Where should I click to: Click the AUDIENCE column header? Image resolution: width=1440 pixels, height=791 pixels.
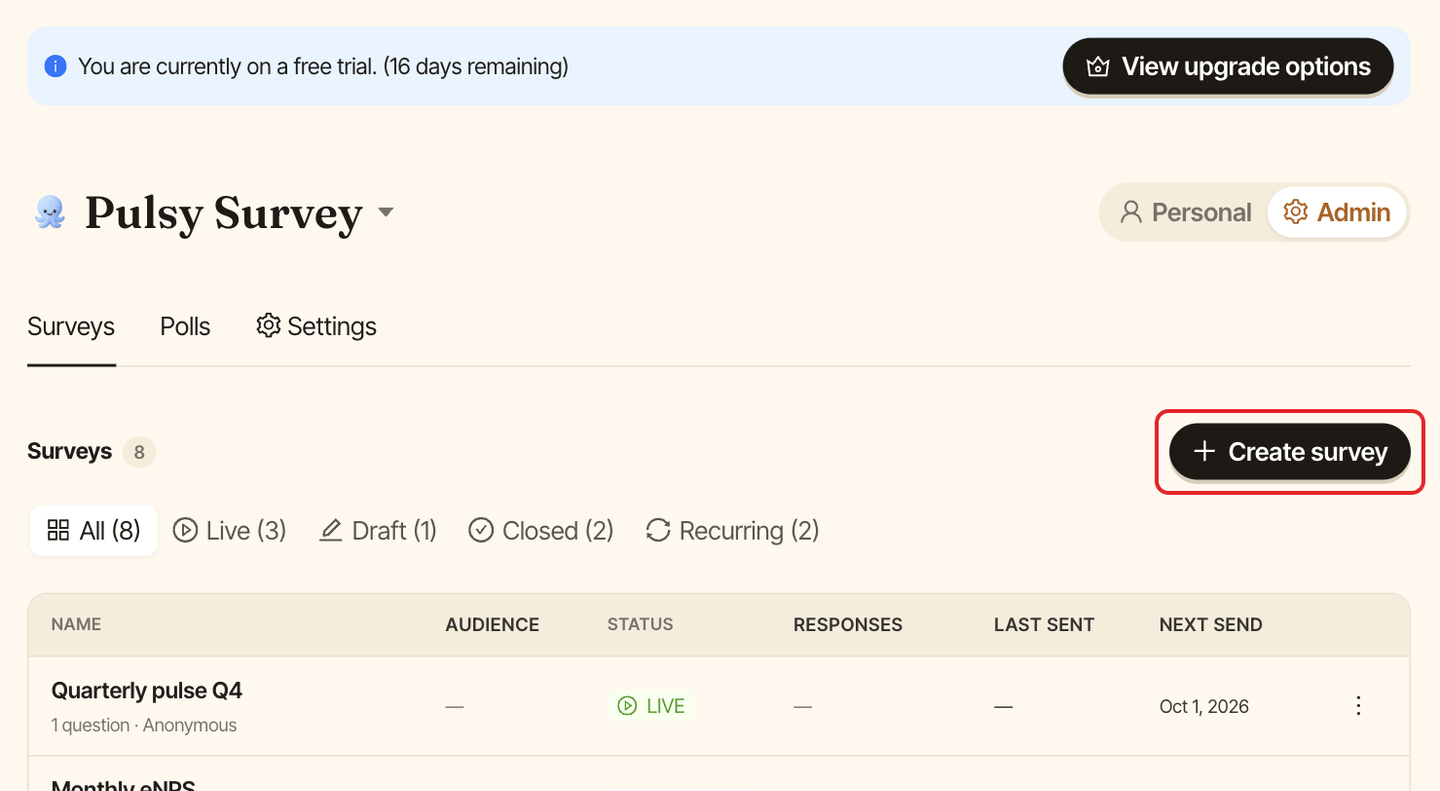click(x=492, y=625)
